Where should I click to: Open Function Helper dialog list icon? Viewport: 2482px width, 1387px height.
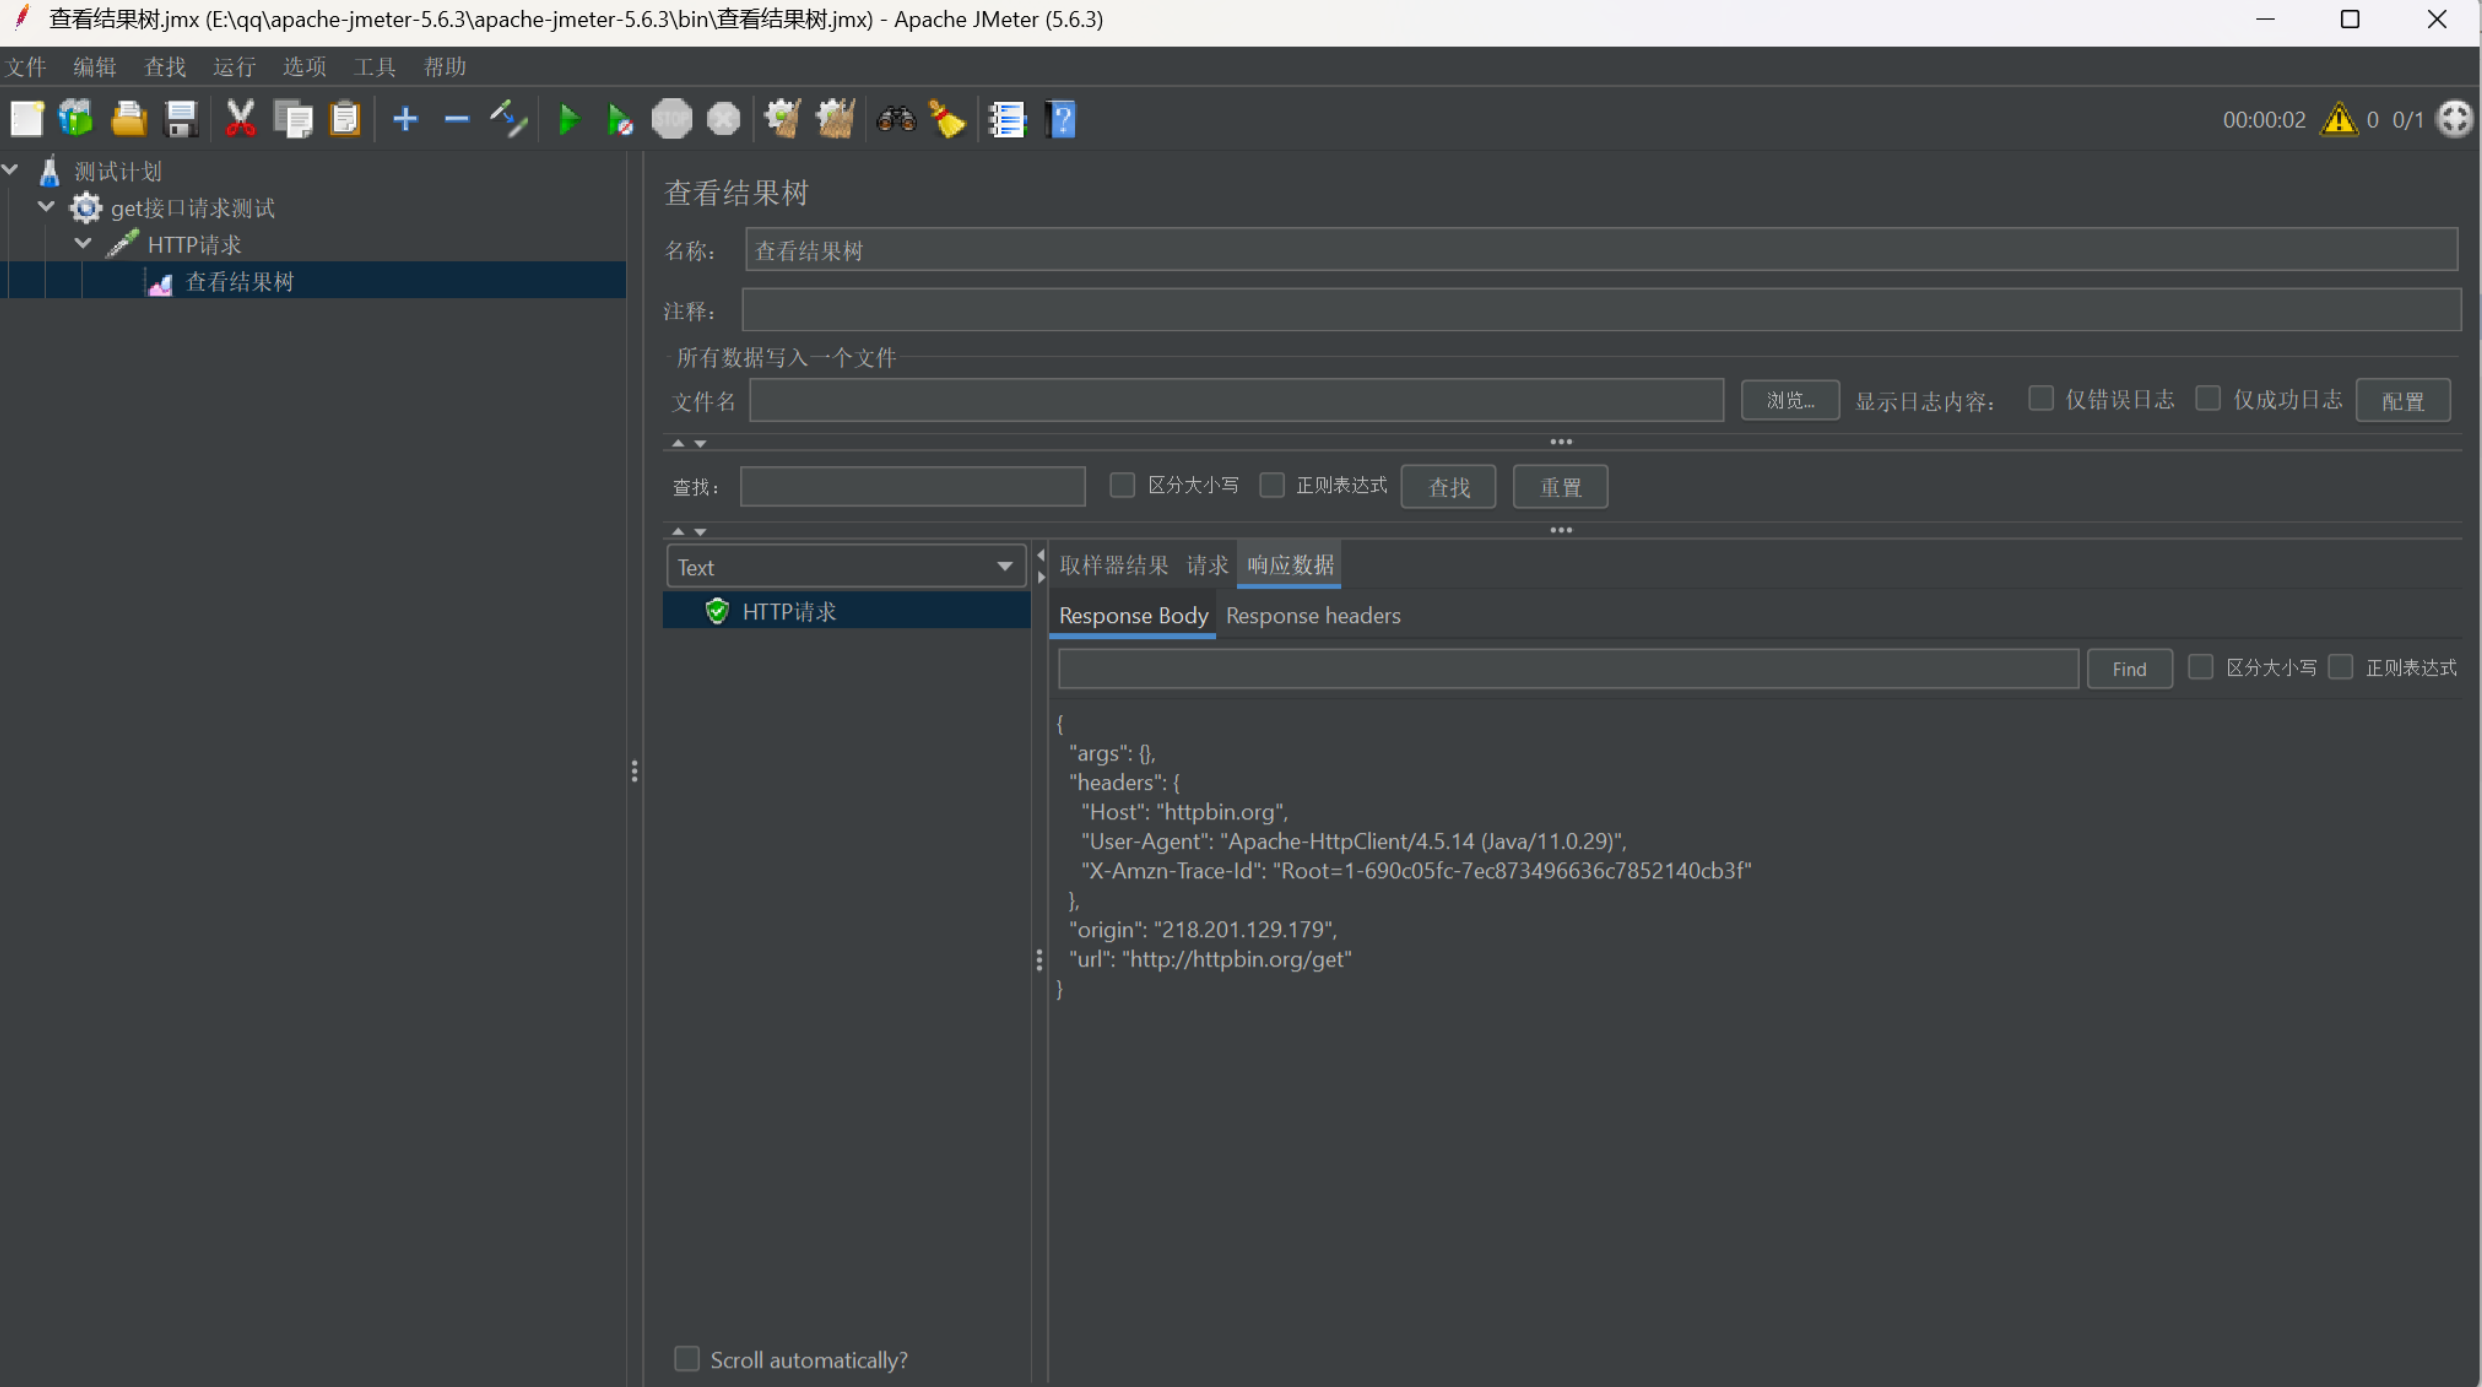click(x=1007, y=120)
